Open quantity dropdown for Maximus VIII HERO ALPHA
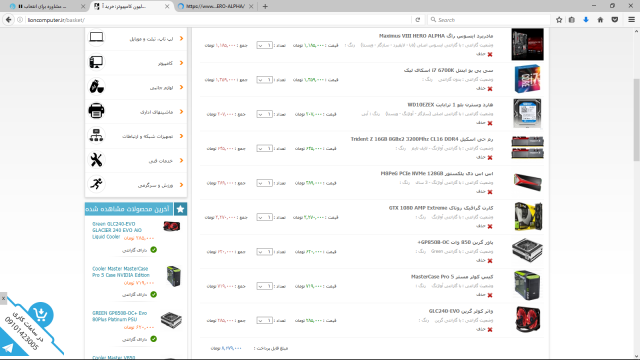Viewport: 640px width, 360px height. pyautogui.click(x=264, y=45)
